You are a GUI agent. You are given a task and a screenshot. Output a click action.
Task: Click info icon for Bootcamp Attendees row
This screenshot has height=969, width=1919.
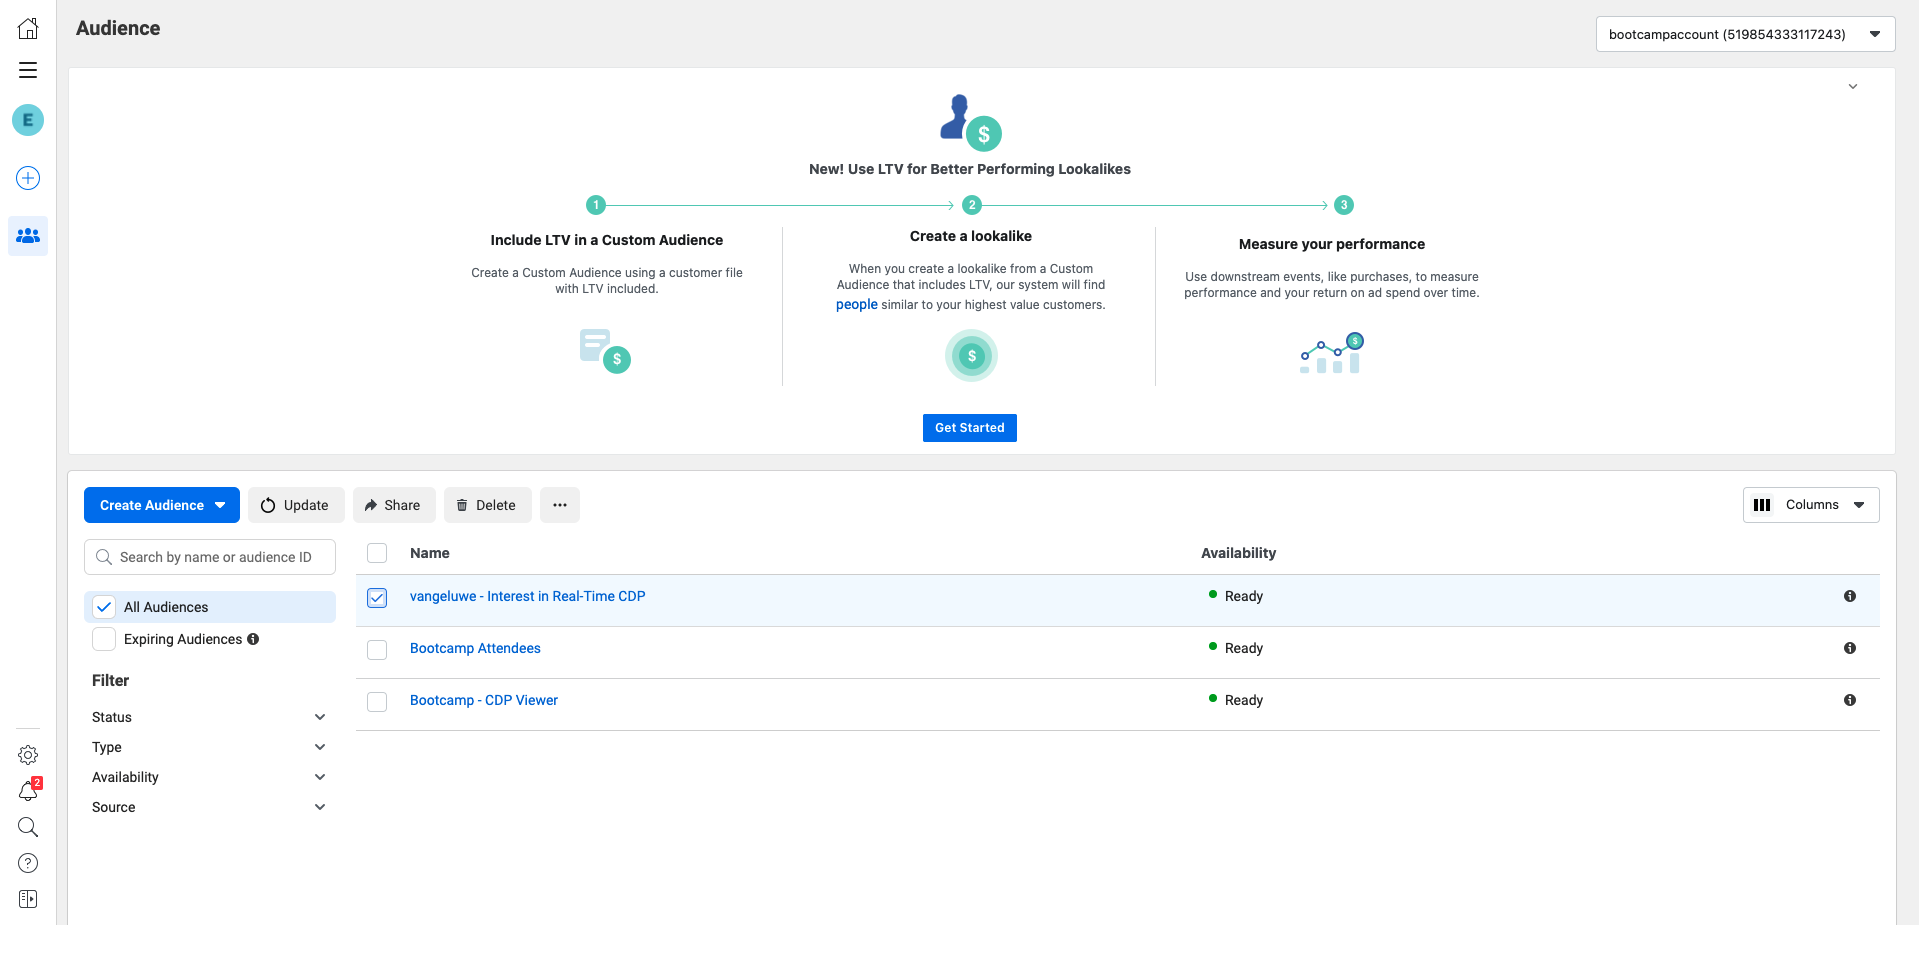pos(1850,648)
